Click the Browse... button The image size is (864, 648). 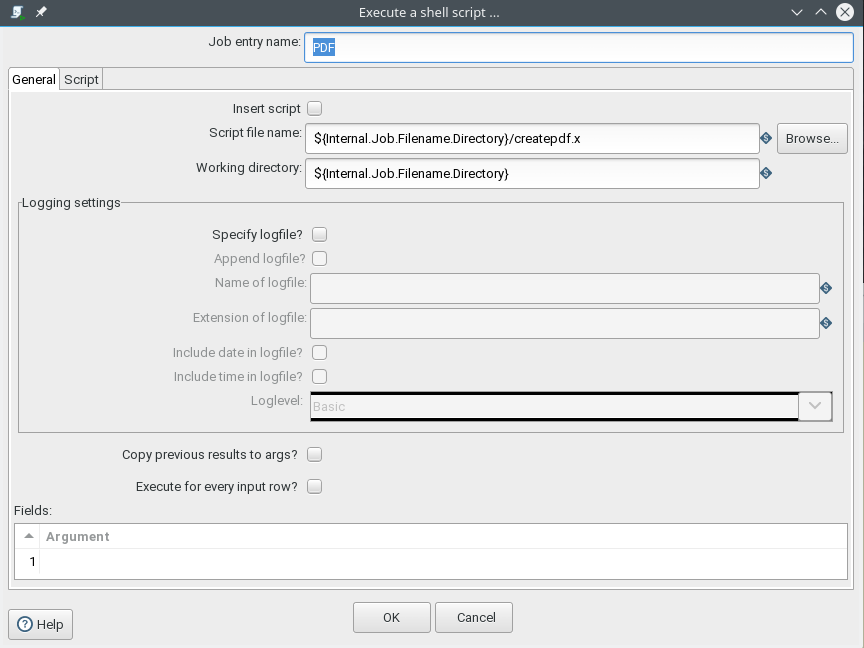pyautogui.click(x=812, y=138)
